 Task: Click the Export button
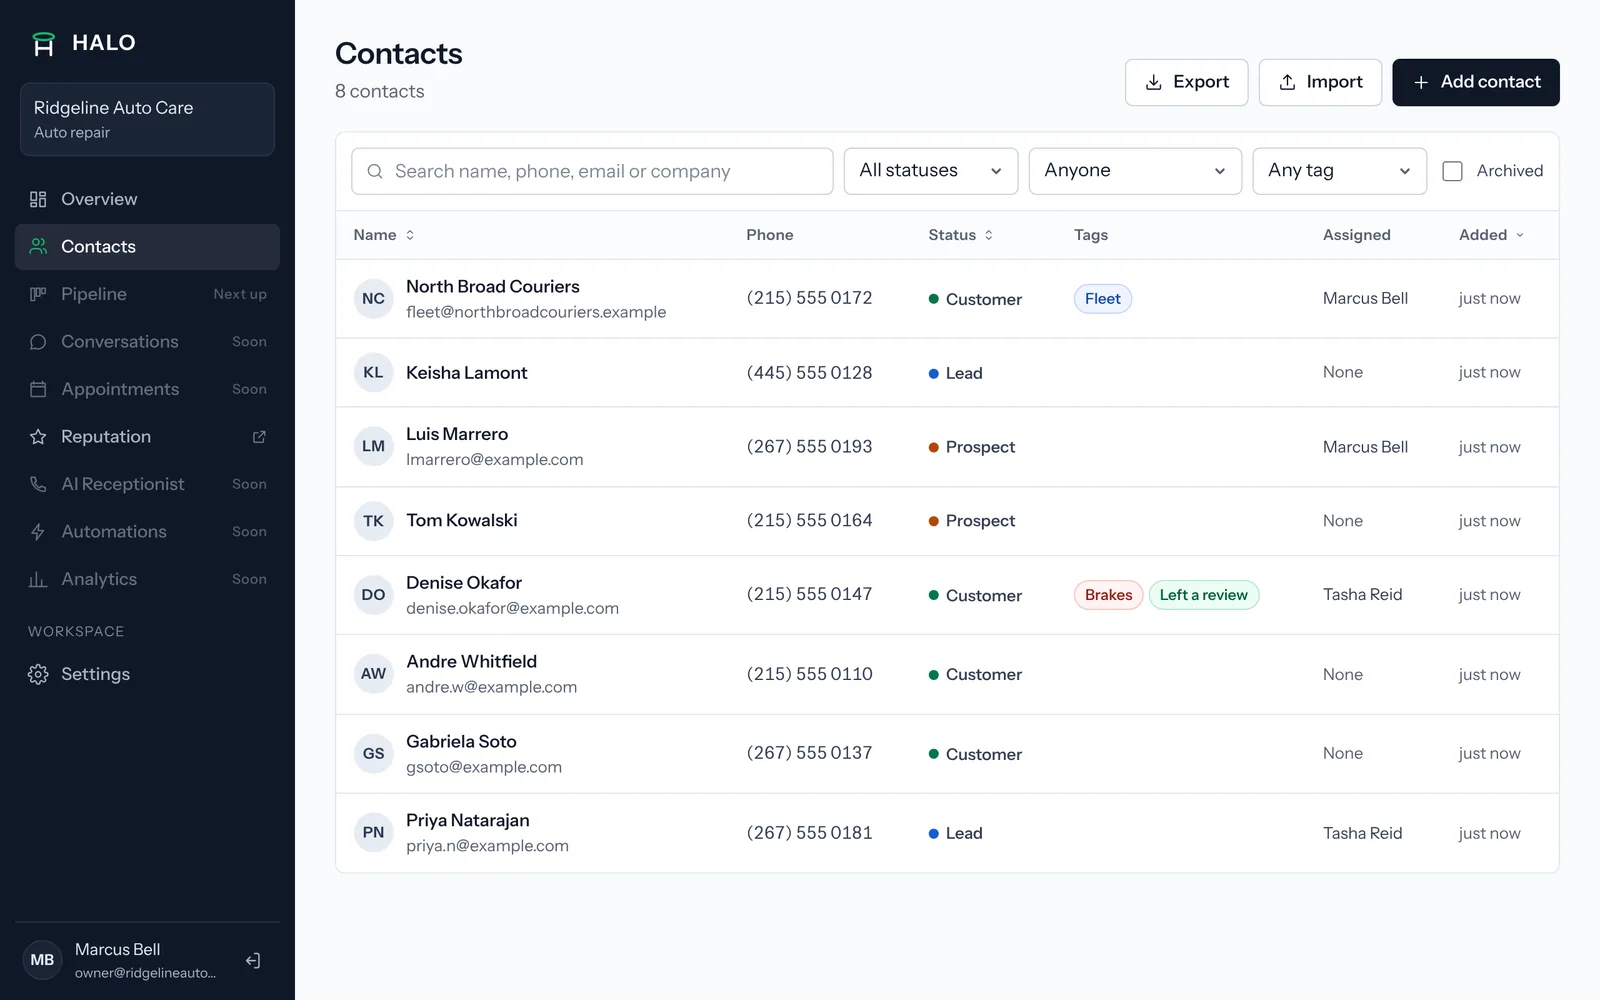[1186, 82]
